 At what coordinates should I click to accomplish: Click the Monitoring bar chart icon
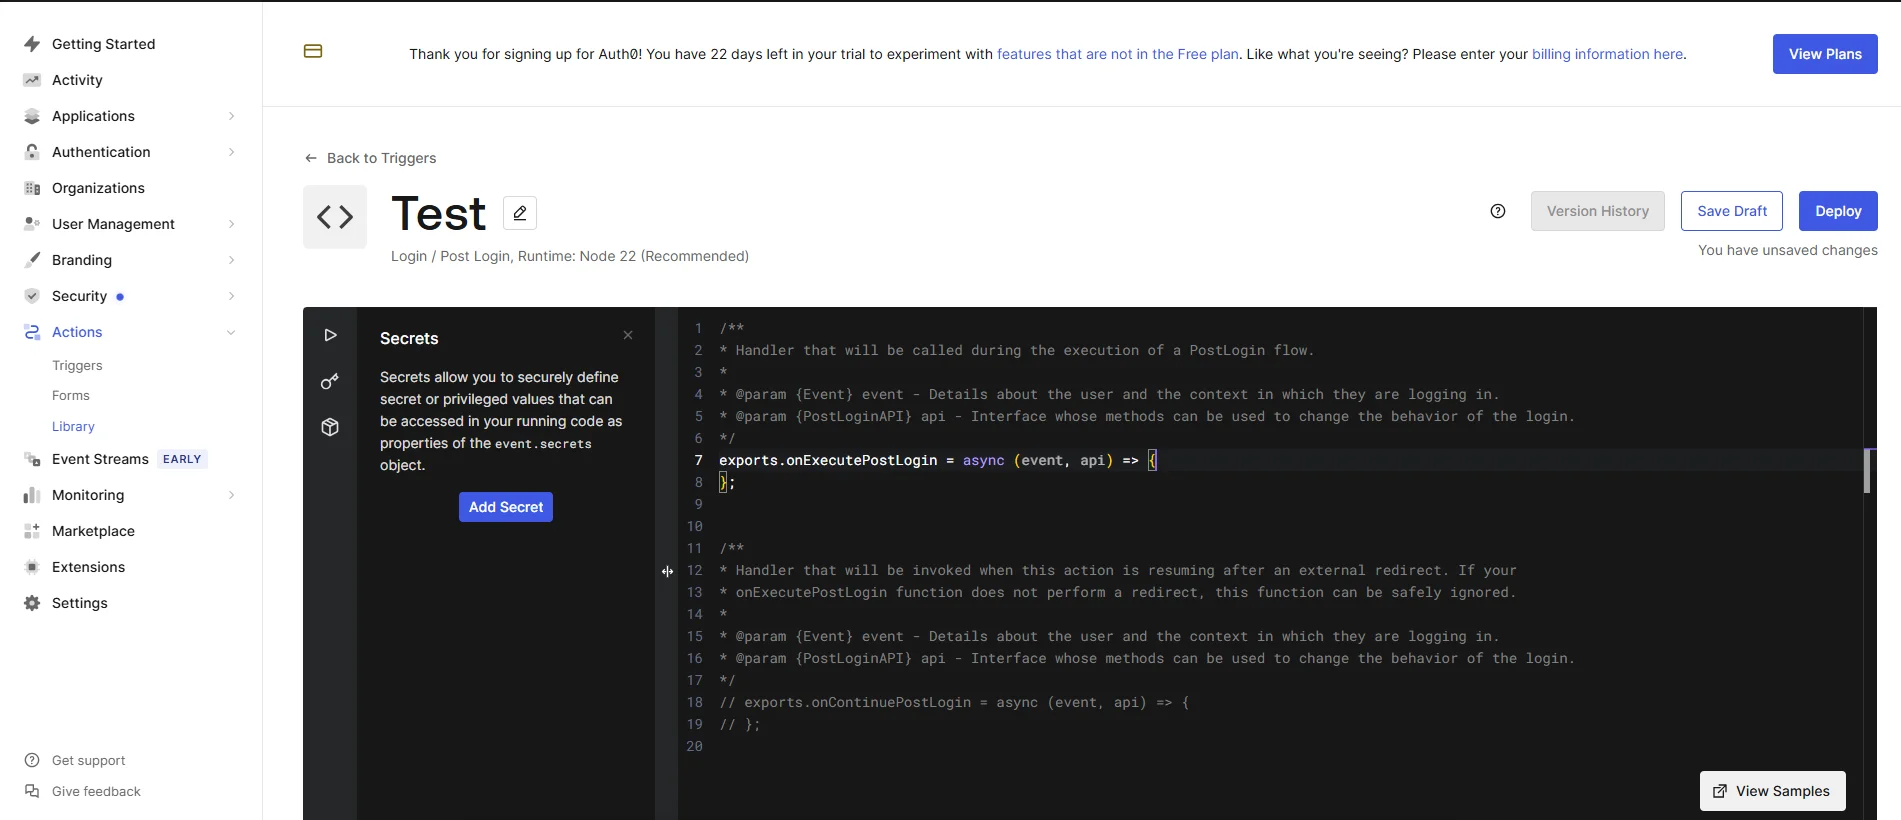32,495
